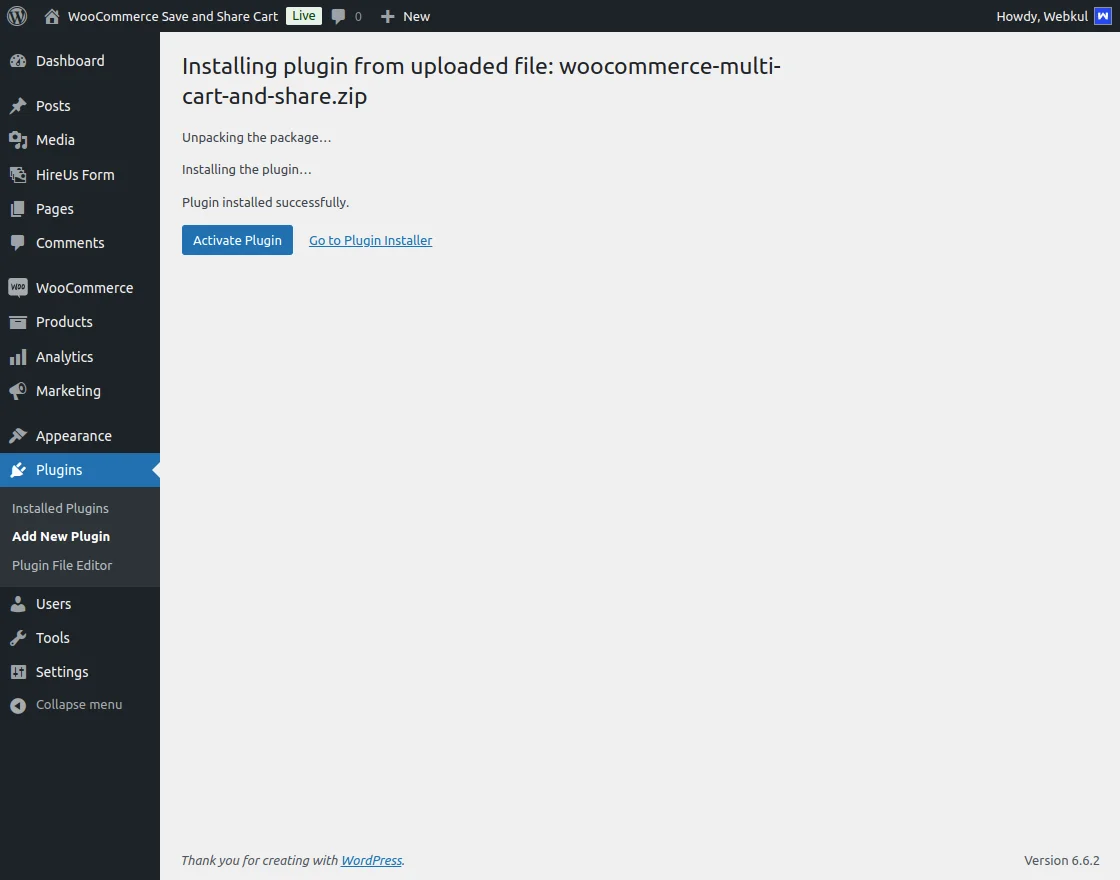The height and width of the screenshot is (880, 1120).
Task: Open the Tools sidebar icon
Action: [x=20, y=638]
